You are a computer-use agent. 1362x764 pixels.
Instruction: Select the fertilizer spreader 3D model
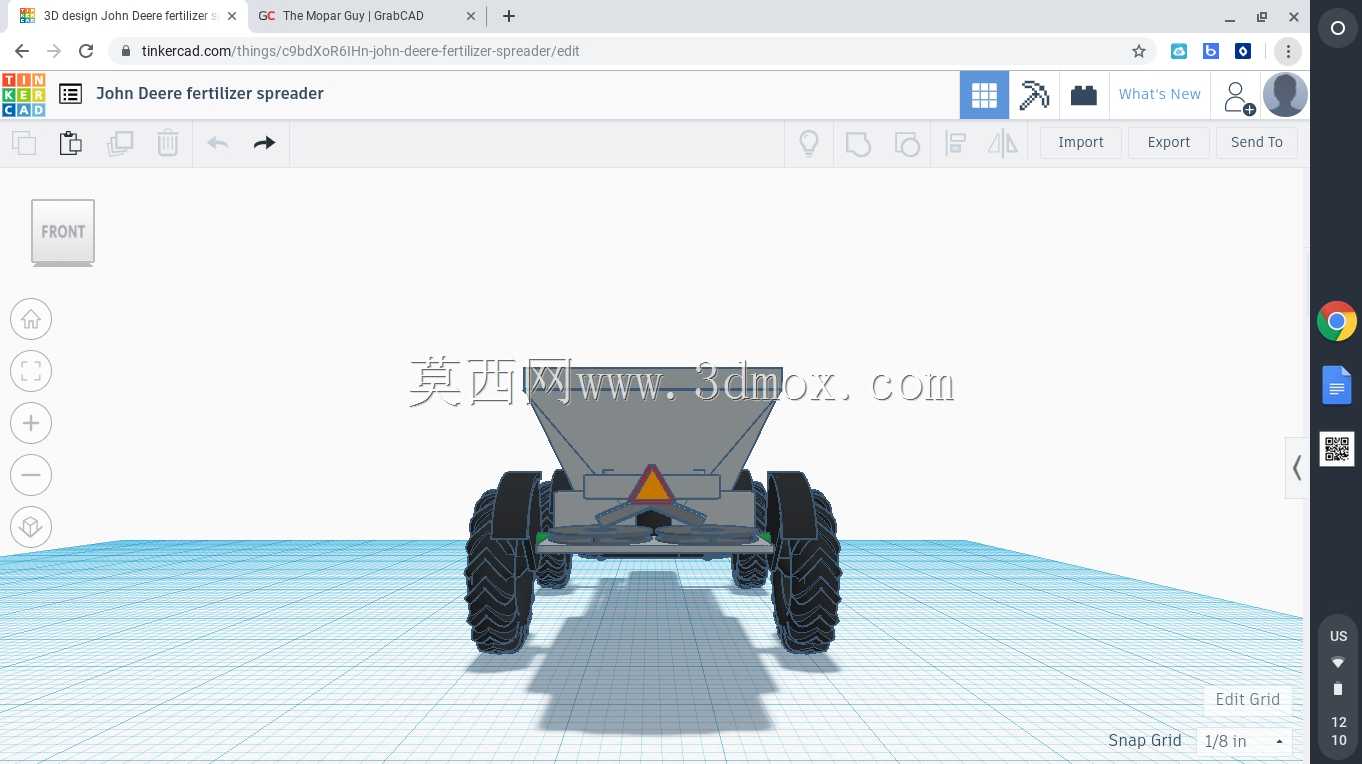pos(653,510)
